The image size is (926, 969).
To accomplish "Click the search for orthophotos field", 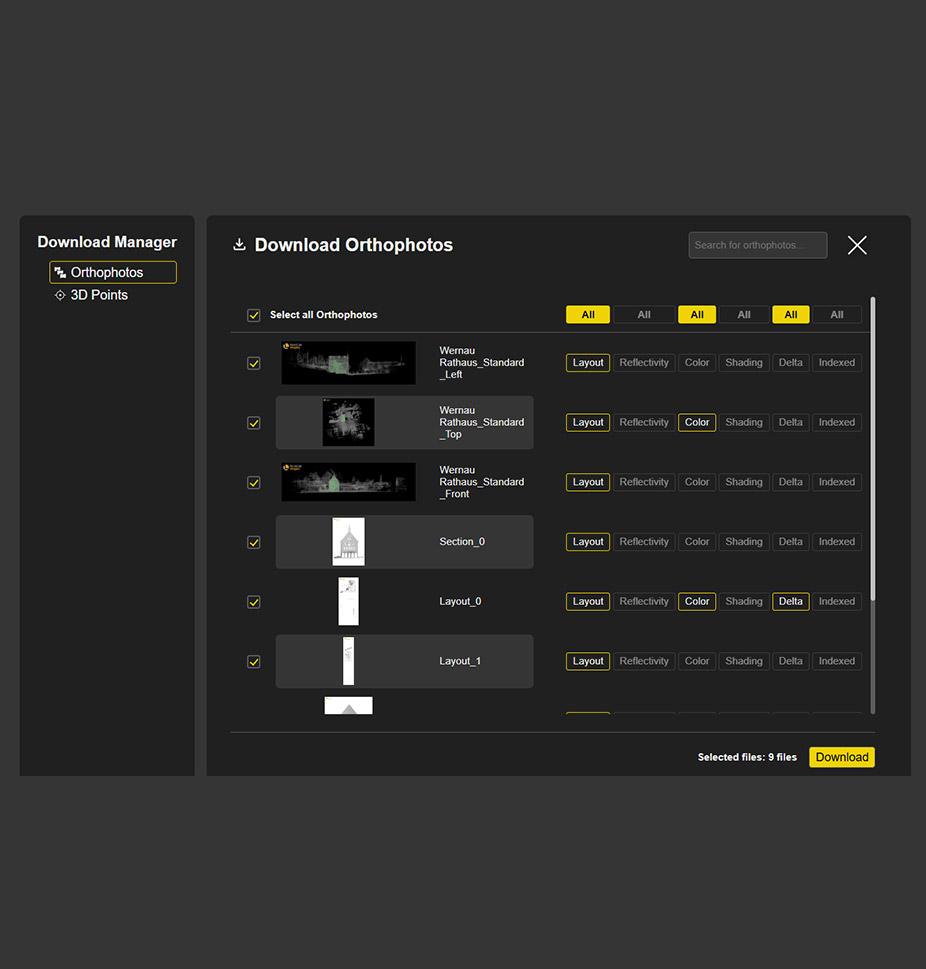I will 757,245.
